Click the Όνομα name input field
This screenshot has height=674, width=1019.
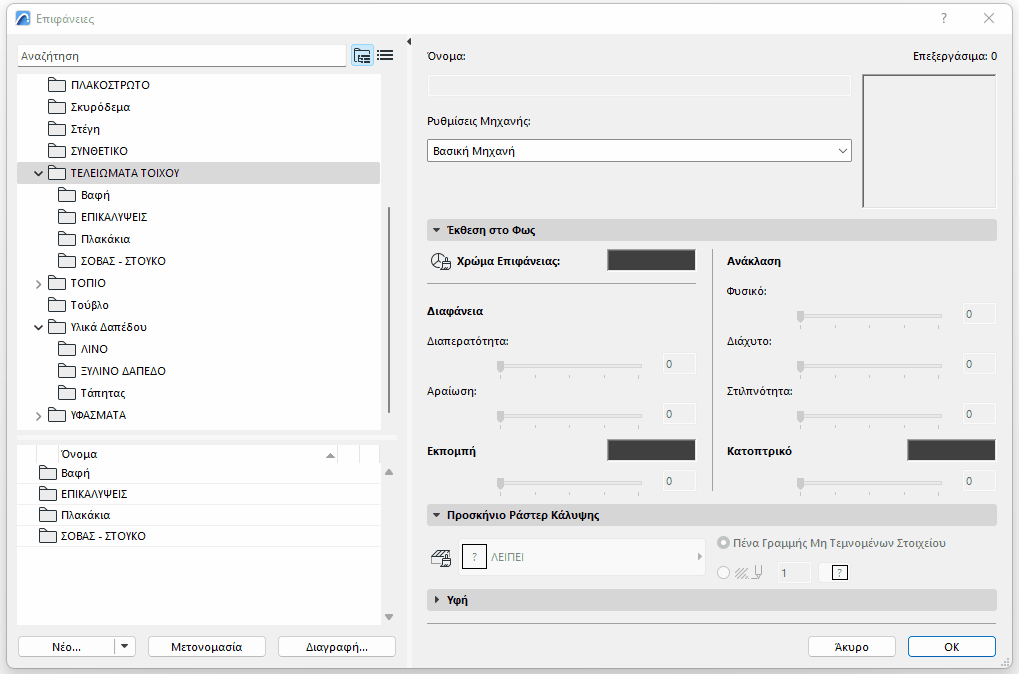[639, 85]
